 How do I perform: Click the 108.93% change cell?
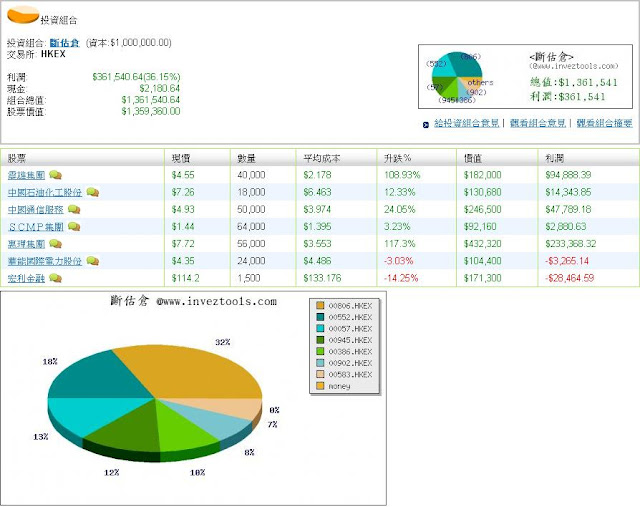(x=402, y=175)
